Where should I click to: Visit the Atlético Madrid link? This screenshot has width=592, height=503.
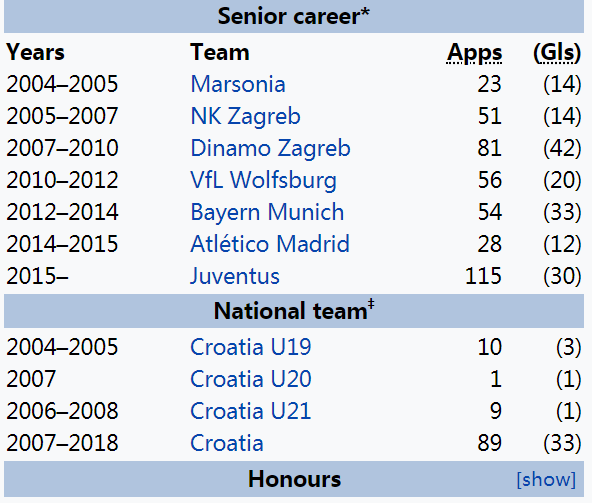pyautogui.click(x=270, y=244)
